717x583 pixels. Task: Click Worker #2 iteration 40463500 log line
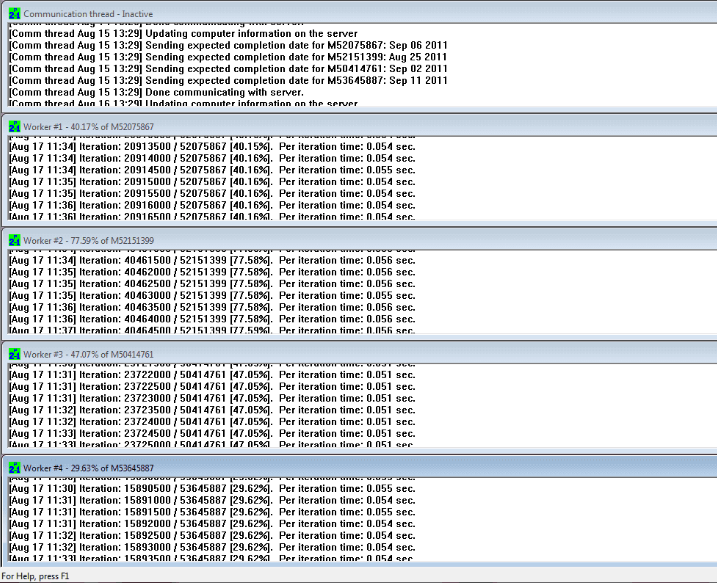[x=212, y=307]
